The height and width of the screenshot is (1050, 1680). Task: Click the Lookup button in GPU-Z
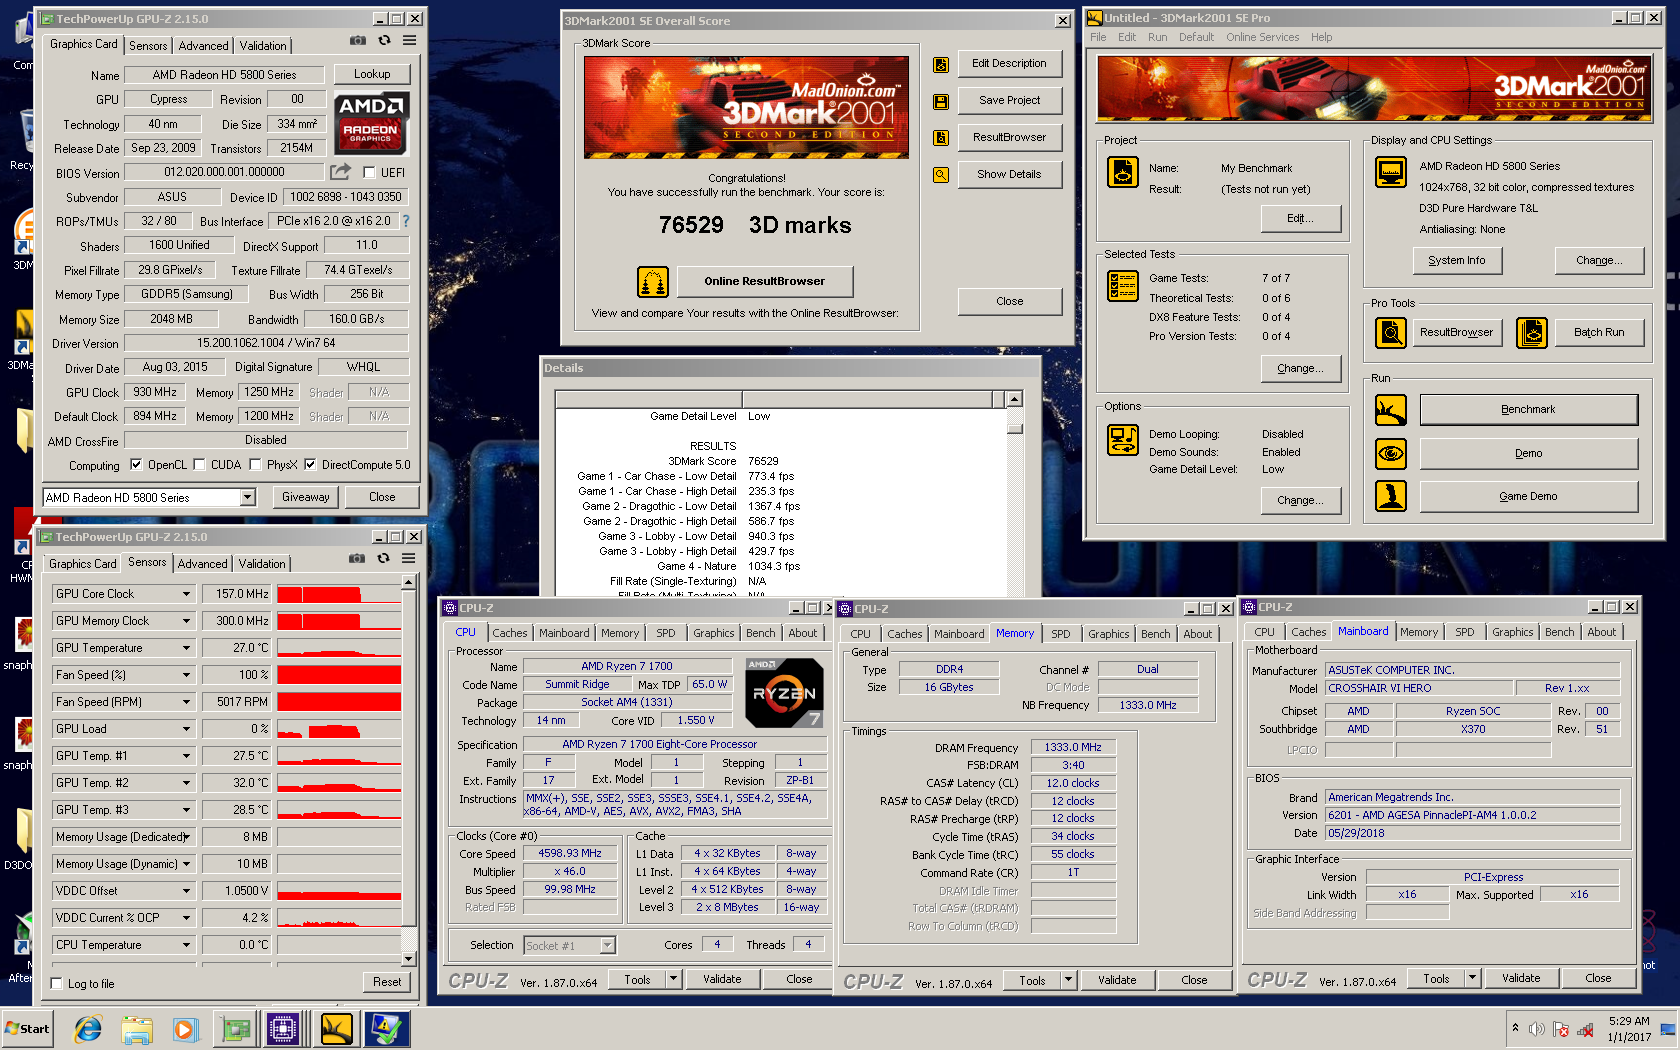pyautogui.click(x=372, y=74)
